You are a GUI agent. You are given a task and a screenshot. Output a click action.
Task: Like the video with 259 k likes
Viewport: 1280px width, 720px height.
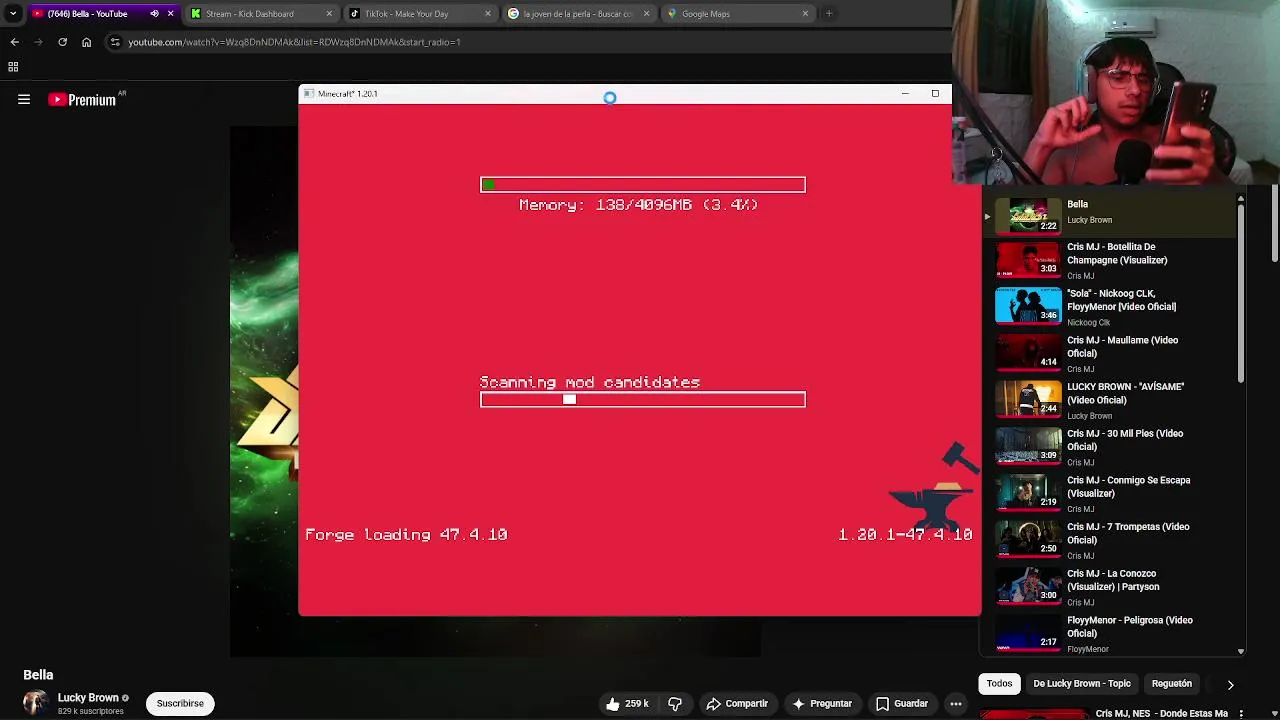click(x=626, y=704)
